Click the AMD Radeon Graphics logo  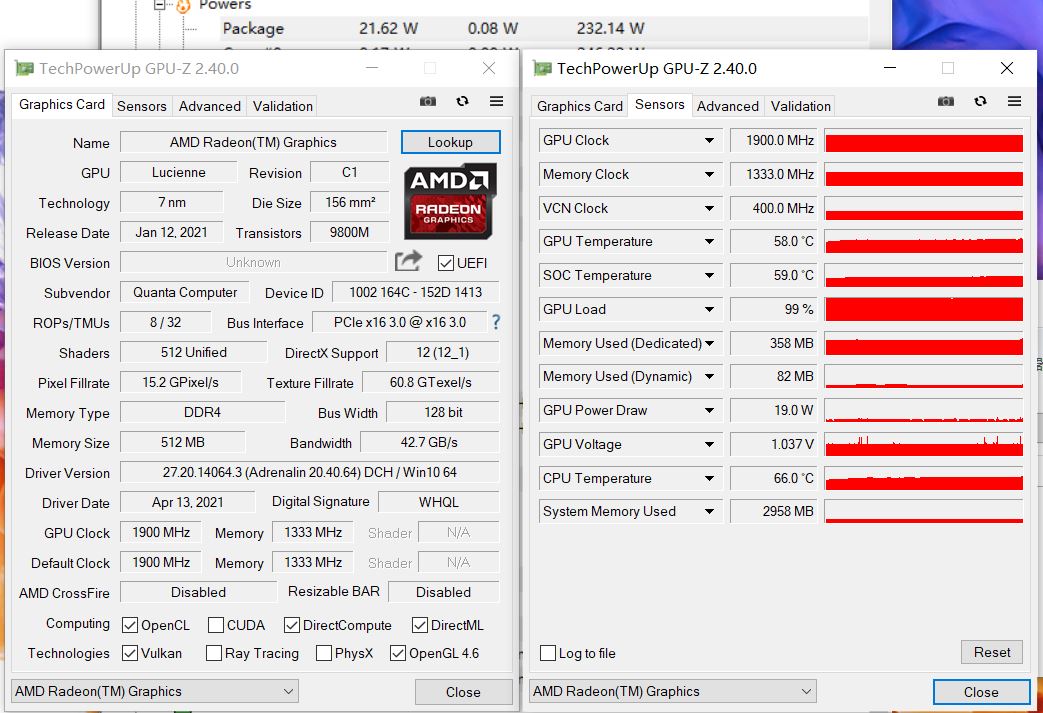pos(450,202)
